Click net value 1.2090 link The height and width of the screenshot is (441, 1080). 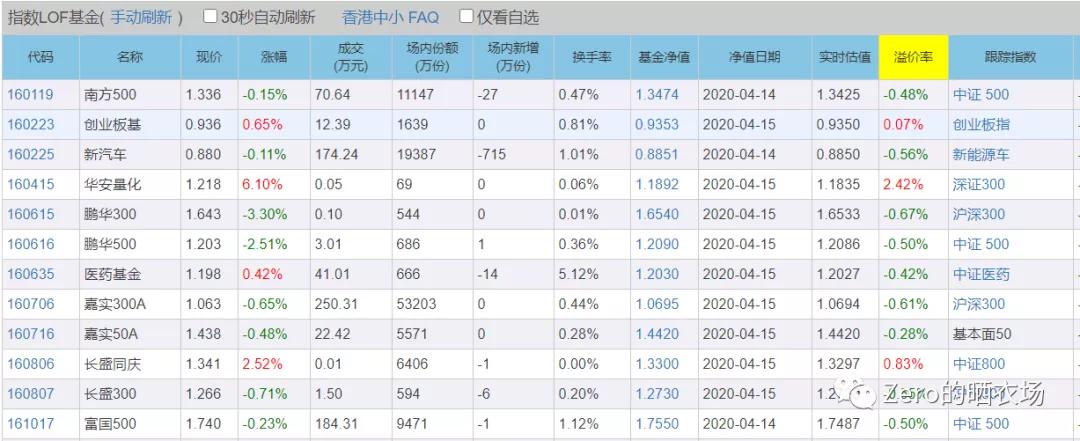pos(657,244)
